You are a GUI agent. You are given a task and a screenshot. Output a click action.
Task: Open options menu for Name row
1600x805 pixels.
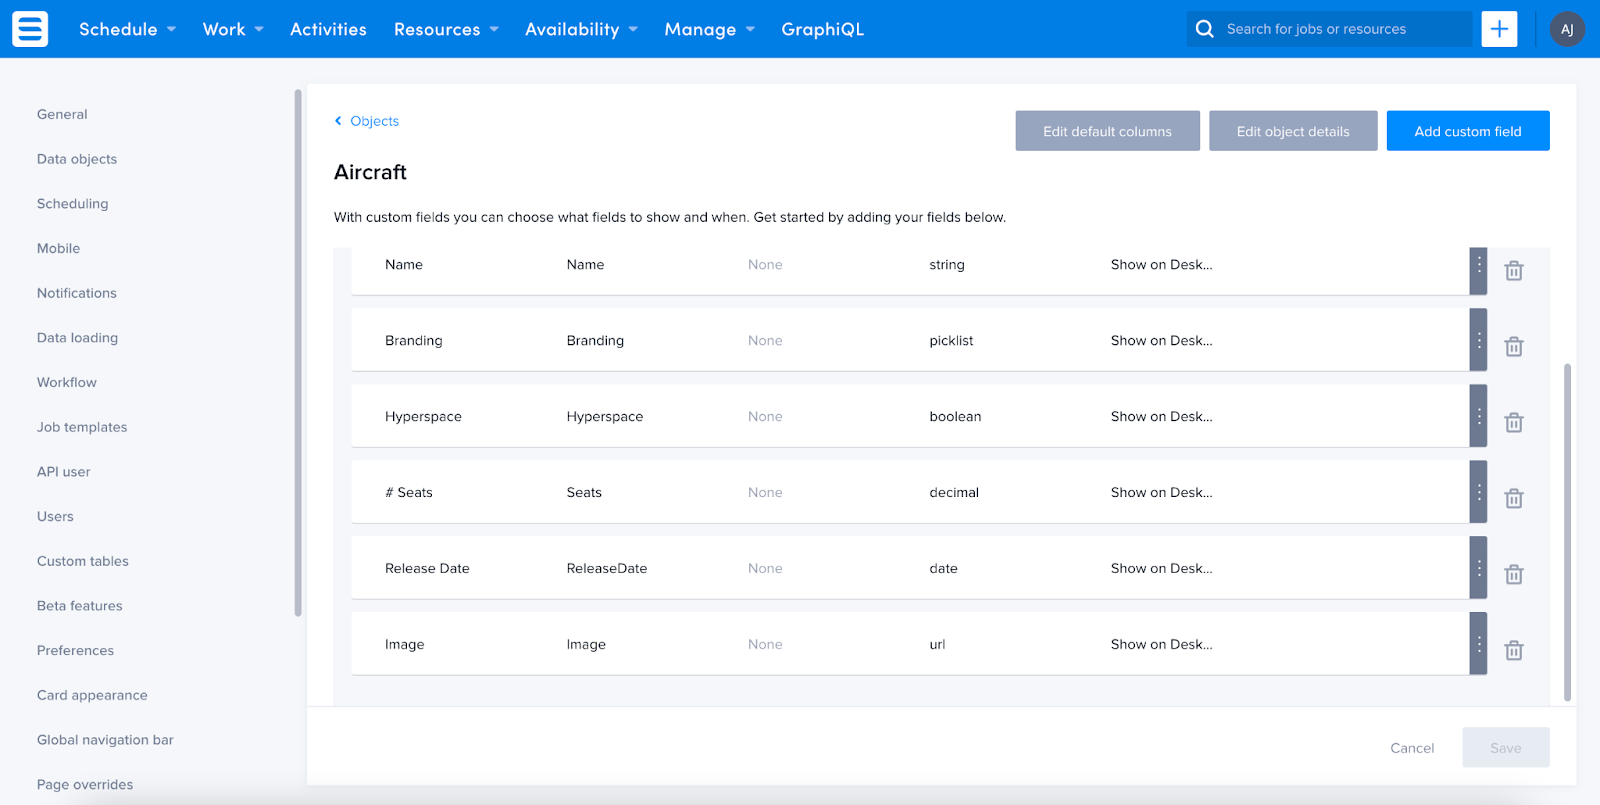pos(1479,270)
